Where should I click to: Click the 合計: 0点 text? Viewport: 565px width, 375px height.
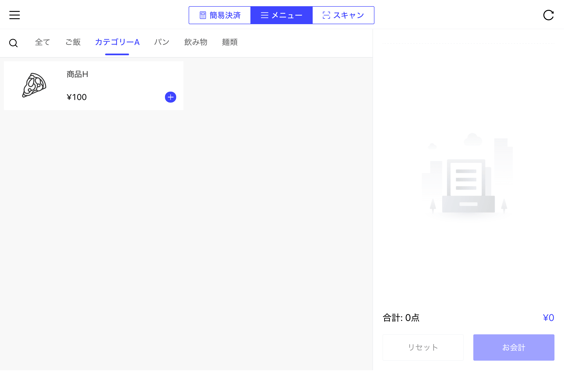click(x=401, y=318)
